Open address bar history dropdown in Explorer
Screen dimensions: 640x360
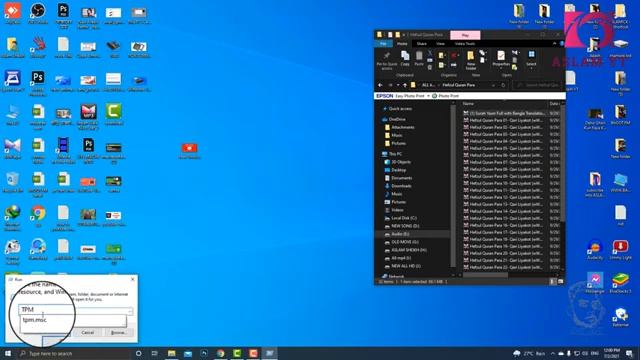coord(493,85)
